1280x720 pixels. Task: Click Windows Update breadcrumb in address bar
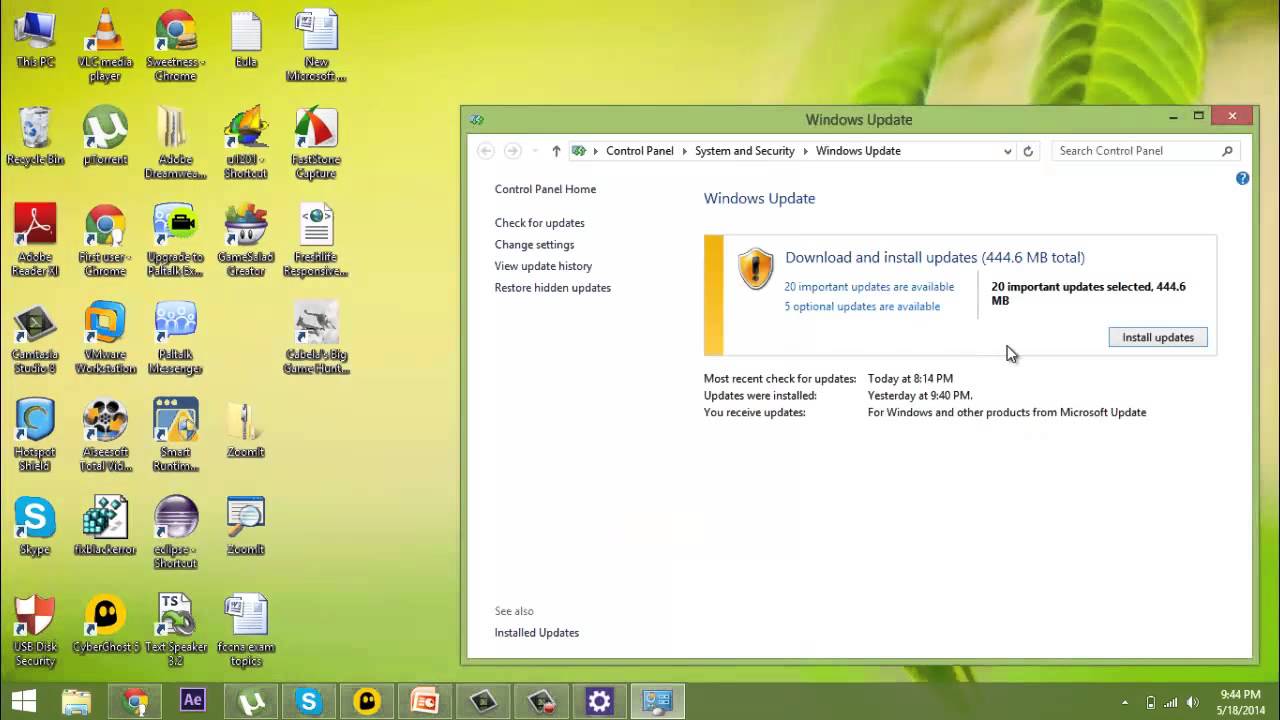(x=858, y=151)
